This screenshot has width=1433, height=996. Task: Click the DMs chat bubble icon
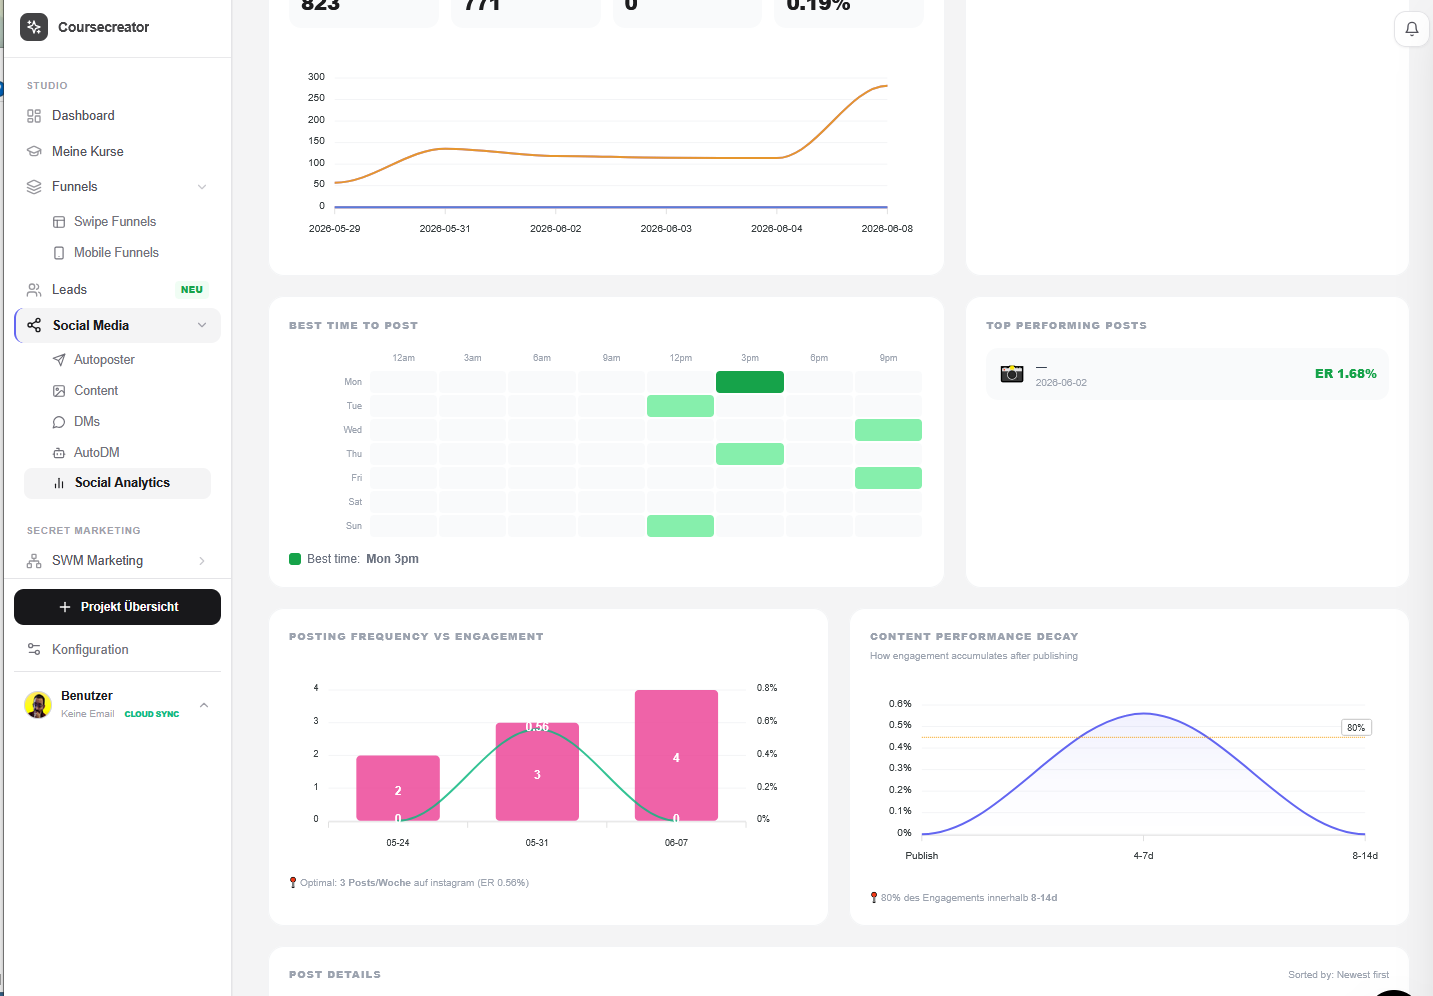59,422
